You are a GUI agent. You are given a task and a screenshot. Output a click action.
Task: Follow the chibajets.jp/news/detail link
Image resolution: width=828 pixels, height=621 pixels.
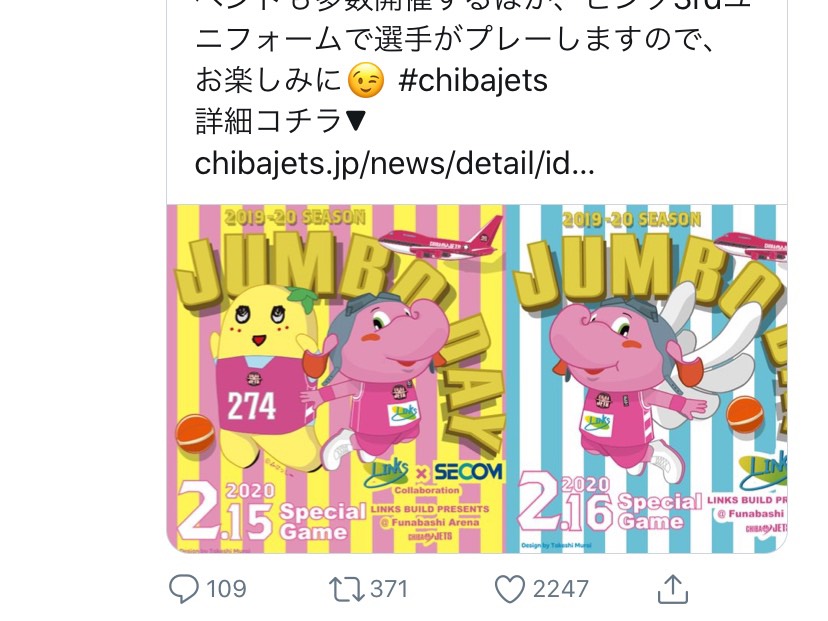pyautogui.click(x=394, y=163)
